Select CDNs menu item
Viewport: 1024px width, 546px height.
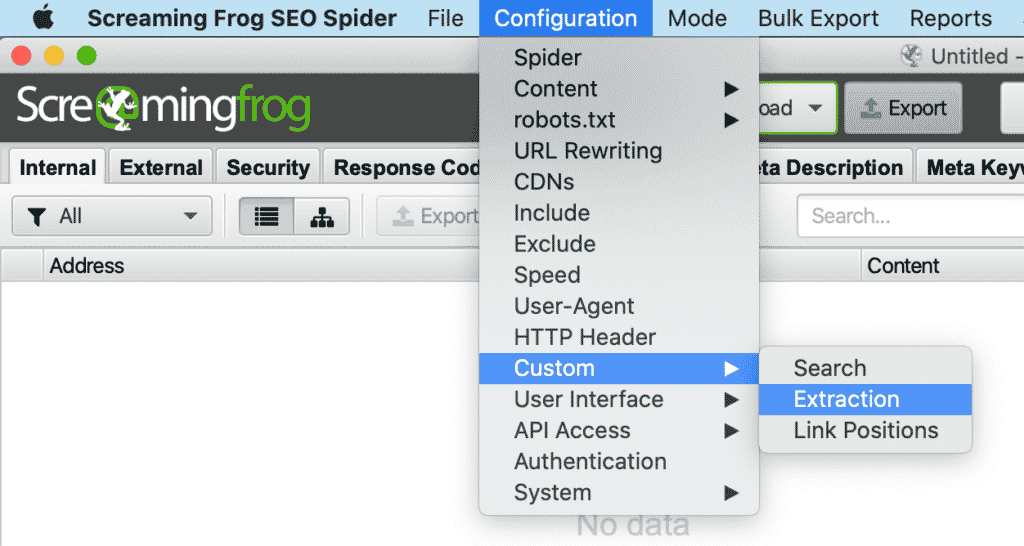coord(619,182)
